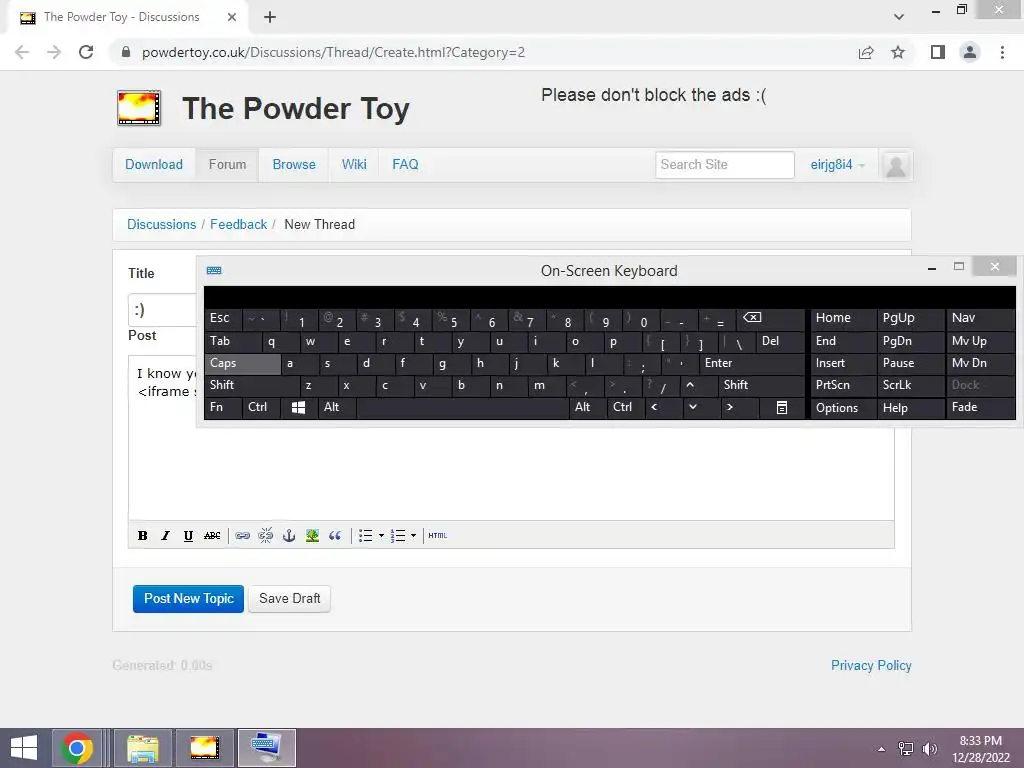
Task: Open Chrome tab search chevron
Action: (899, 17)
